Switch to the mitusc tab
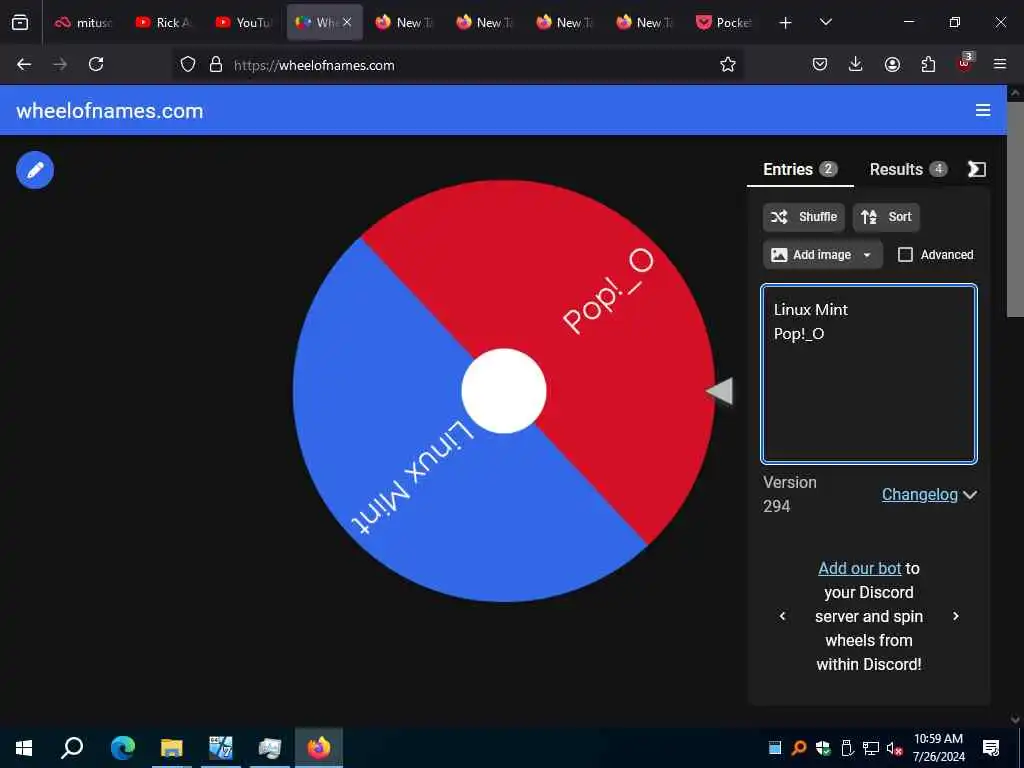 83,23
